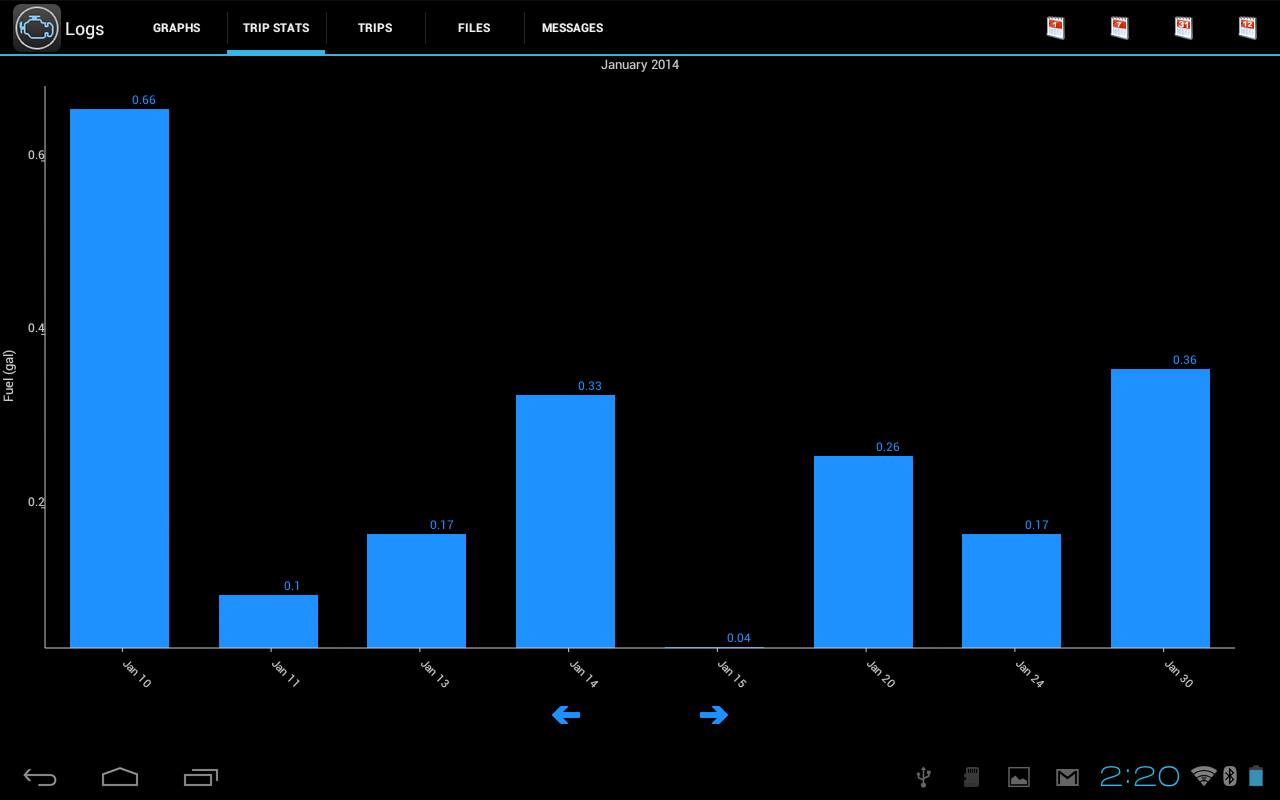The width and height of the screenshot is (1280, 800).
Task: Open the Files tab
Action: 474,28
